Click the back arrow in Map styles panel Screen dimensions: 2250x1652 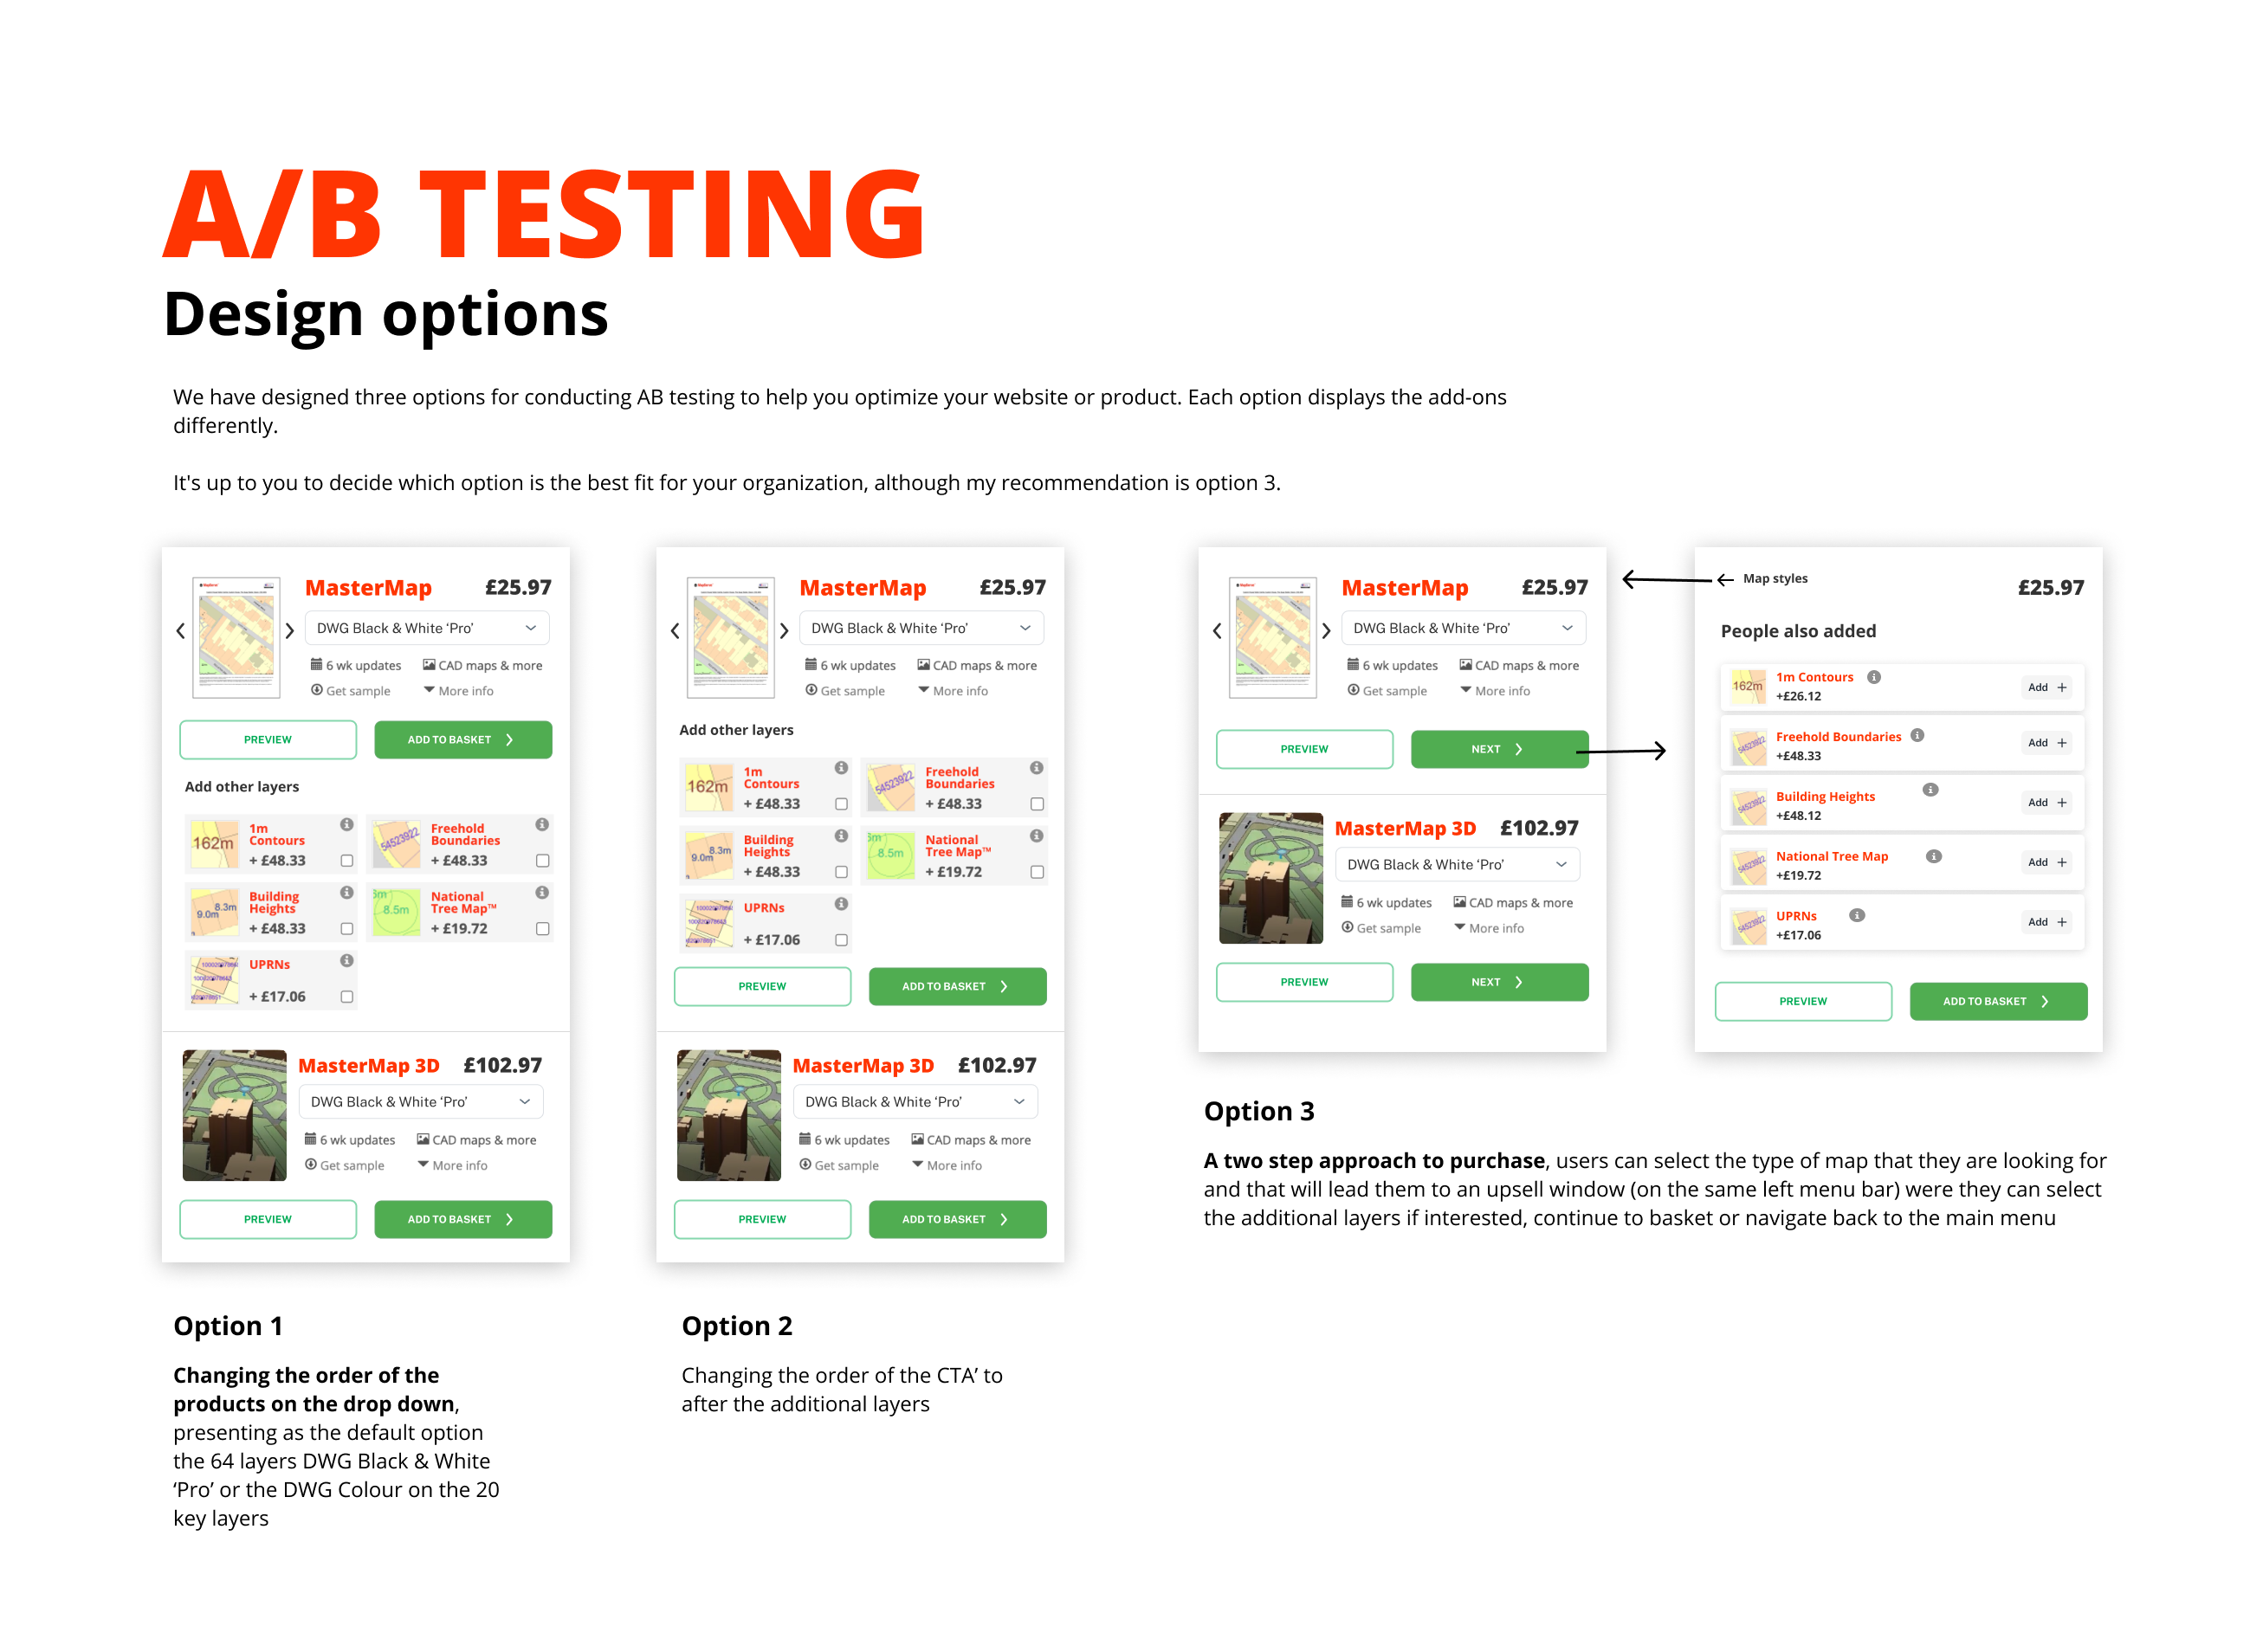pos(1724,580)
